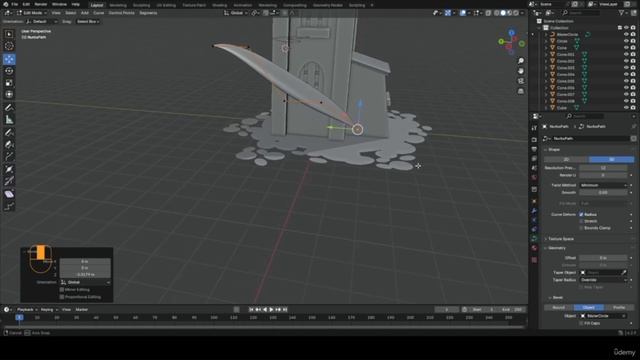Screen dimensions: 640x360
Task: Open the Edit Mode dropdown
Action: [31, 13]
